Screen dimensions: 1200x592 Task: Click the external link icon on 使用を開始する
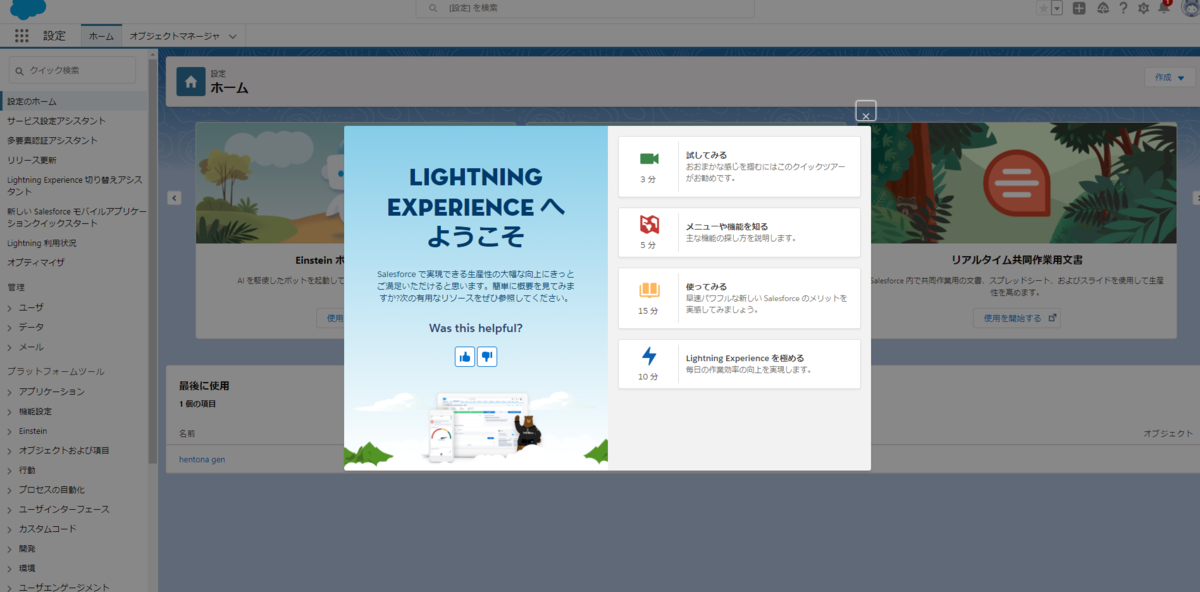pos(1051,318)
